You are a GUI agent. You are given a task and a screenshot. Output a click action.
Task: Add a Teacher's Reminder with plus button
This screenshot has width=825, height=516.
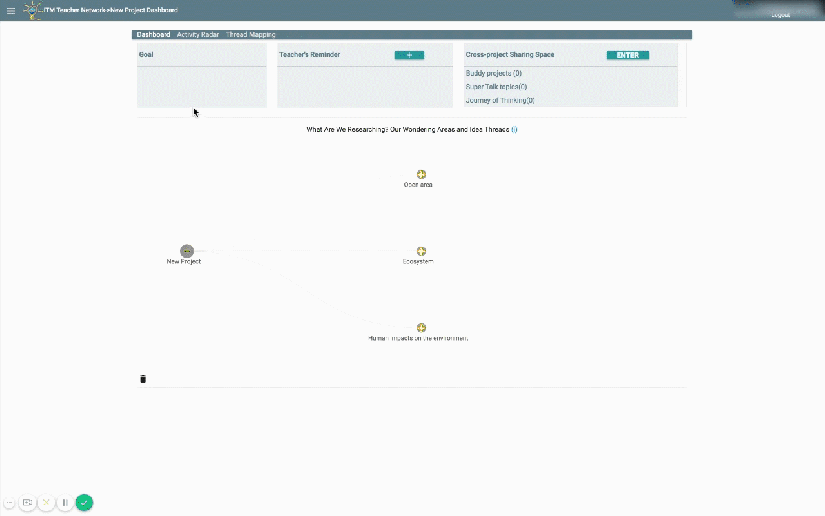(409, 55)
